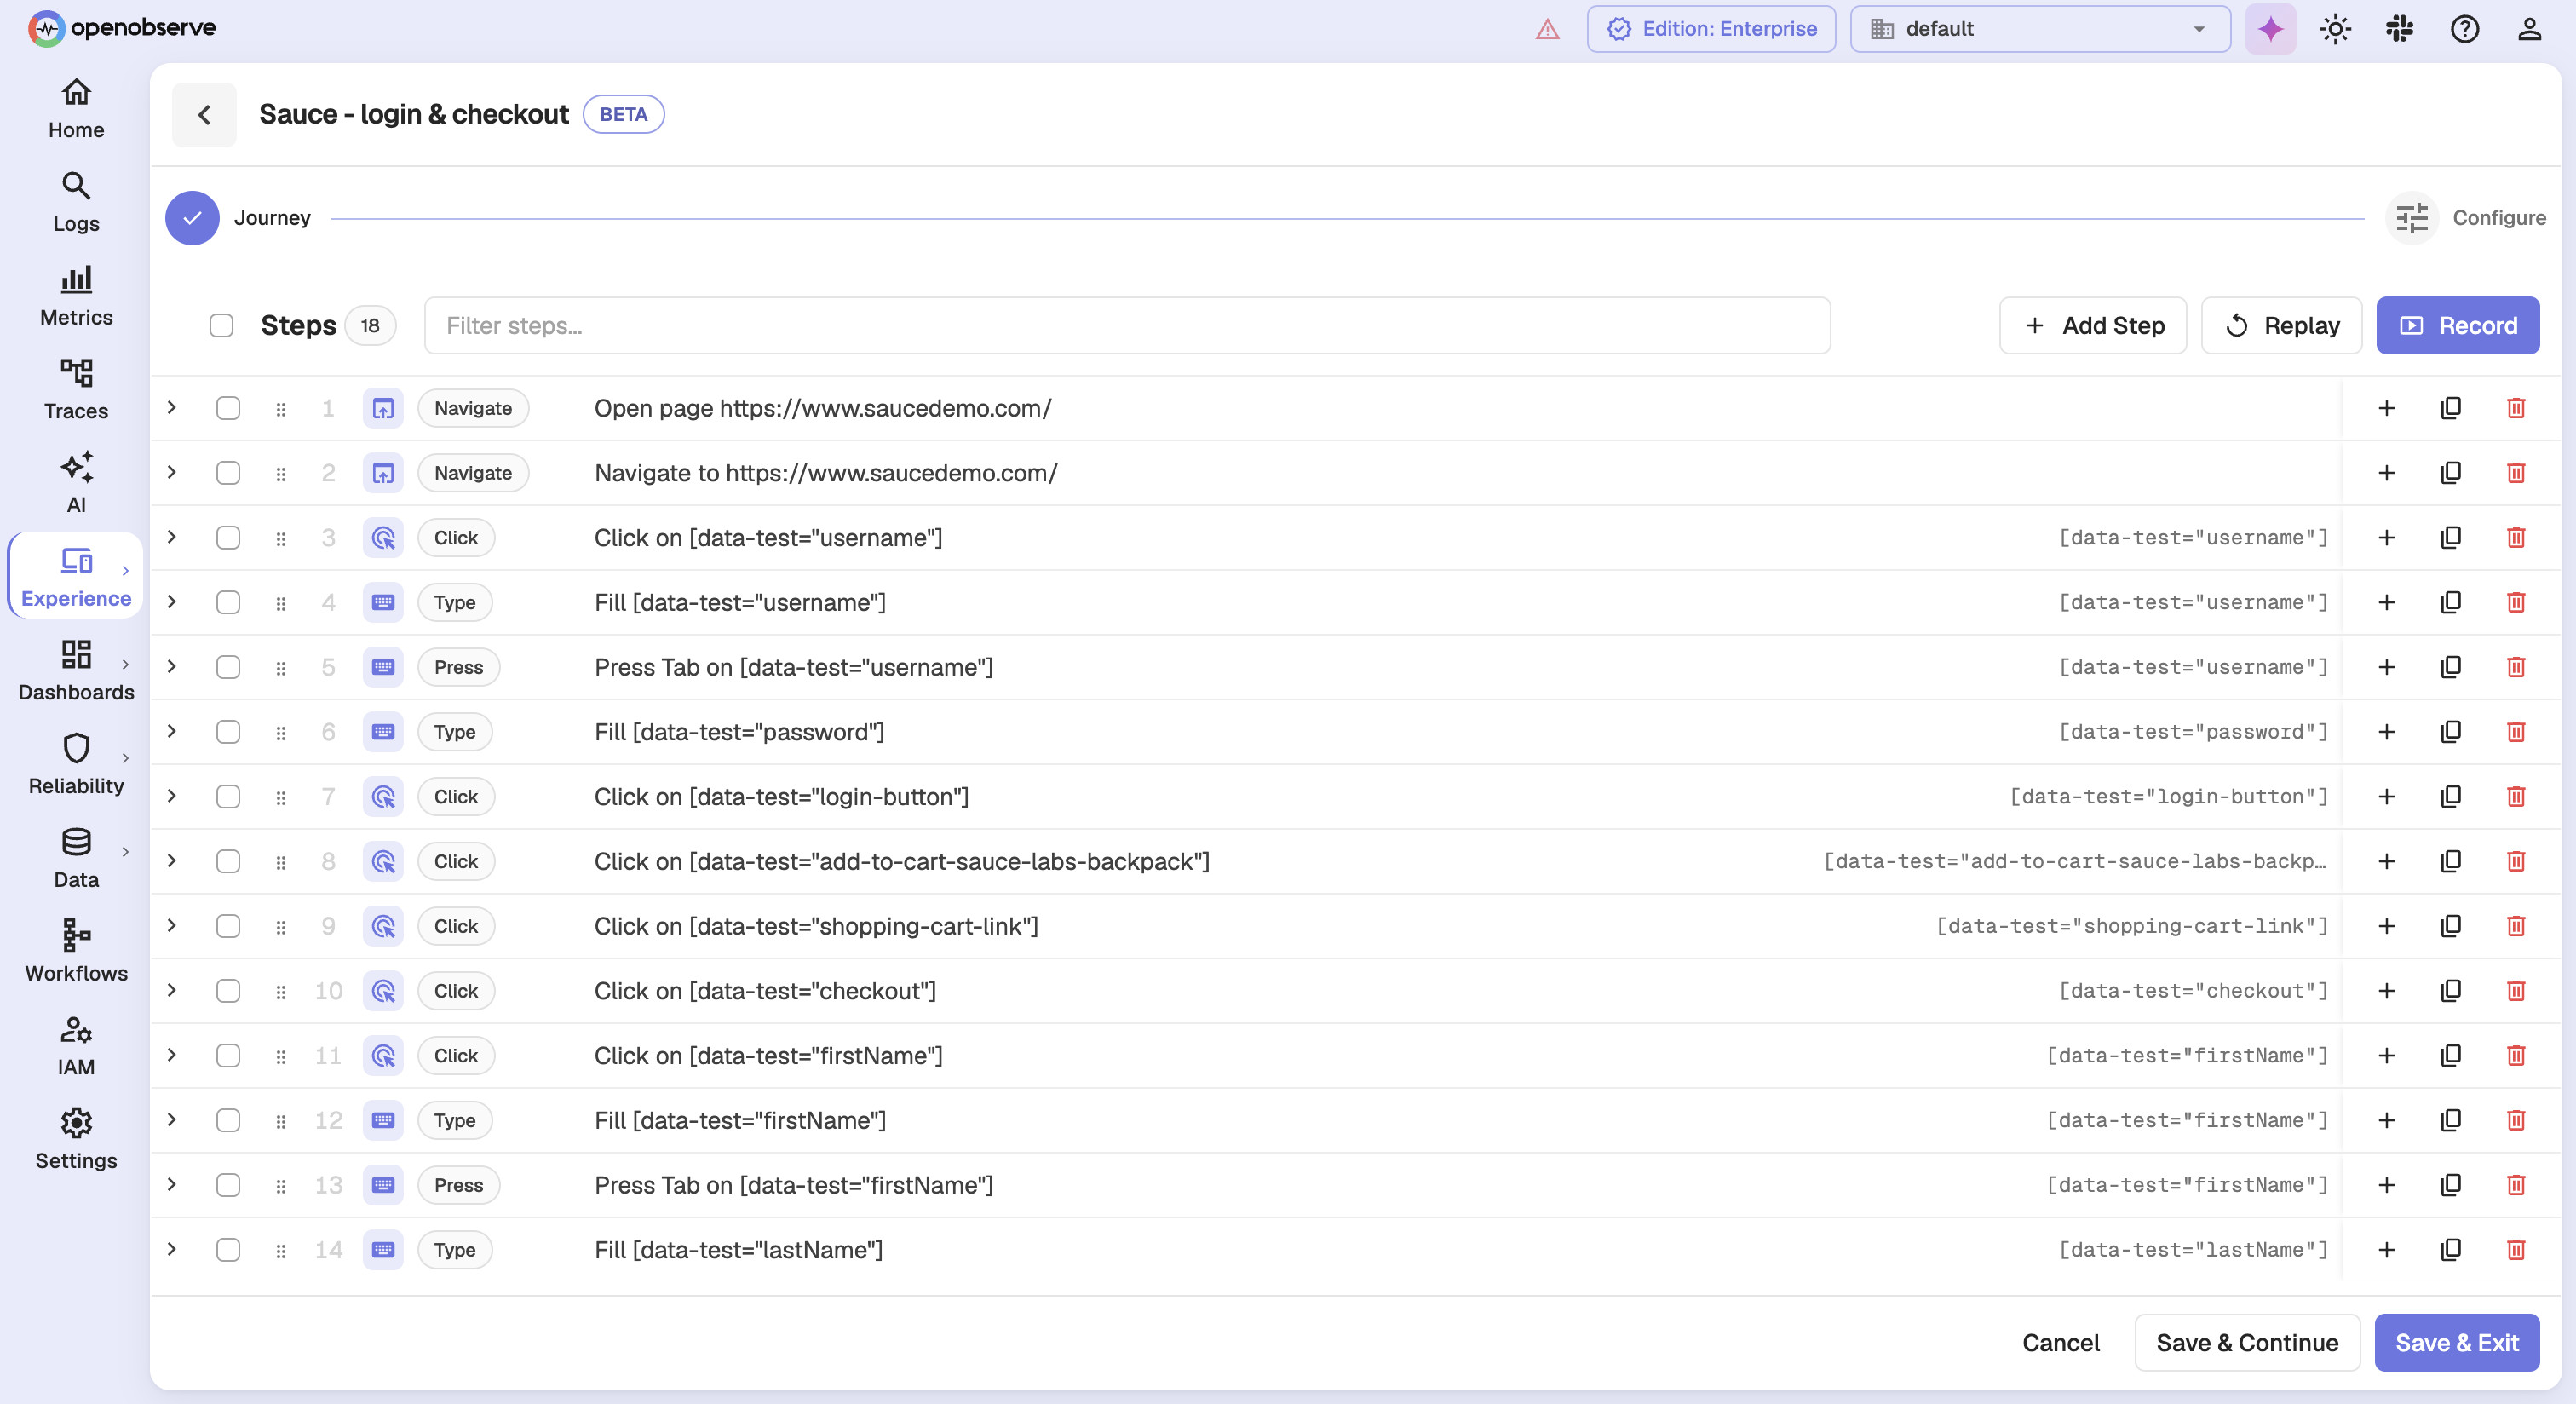
Task: Go to Home in the sidebar
Action: 76,109
